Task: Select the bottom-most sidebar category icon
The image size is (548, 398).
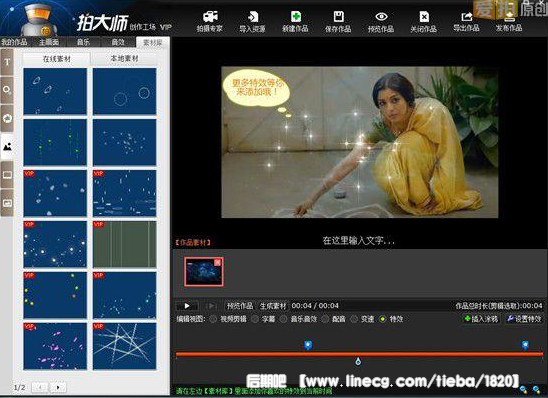Action: (x=7, y=203)
